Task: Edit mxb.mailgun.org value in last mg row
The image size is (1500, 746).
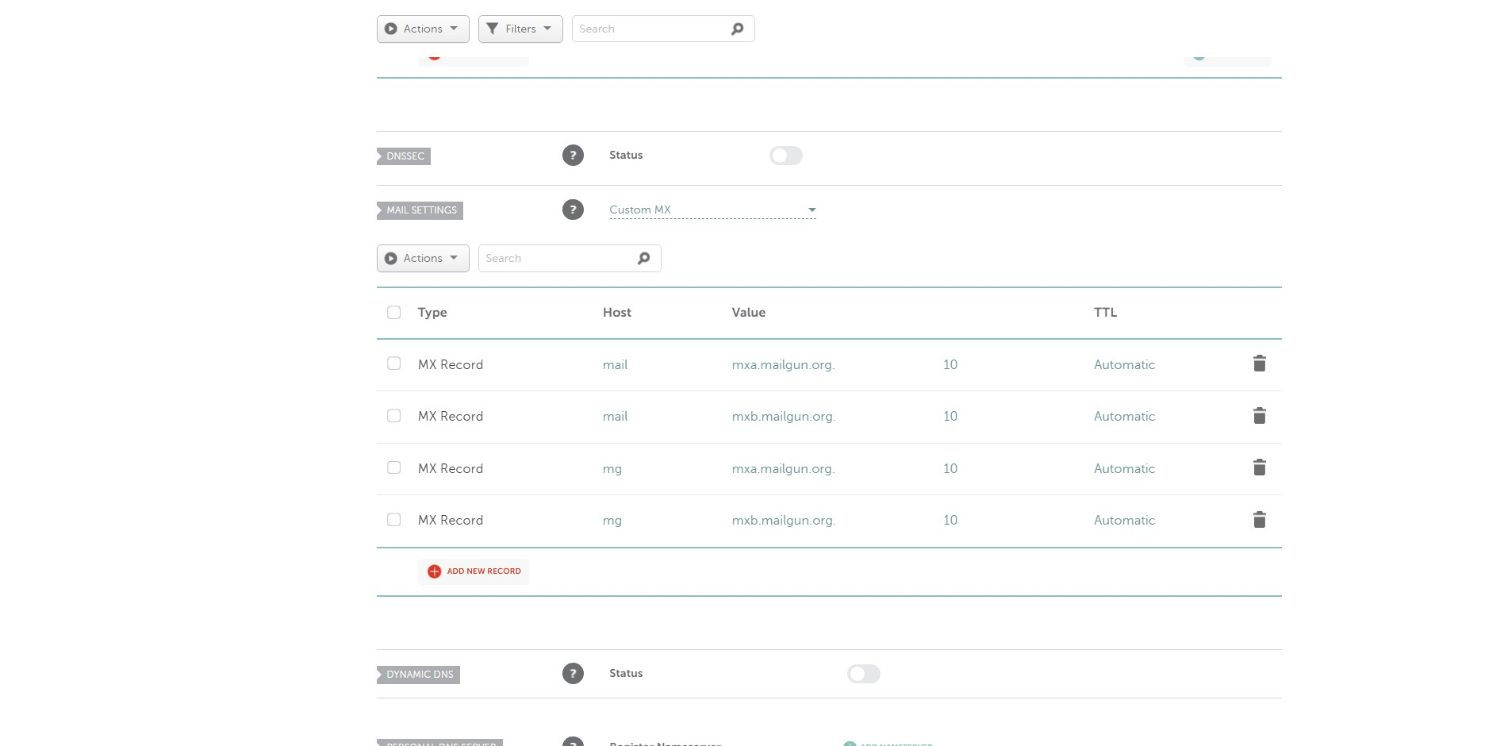Action: [783, 521]
